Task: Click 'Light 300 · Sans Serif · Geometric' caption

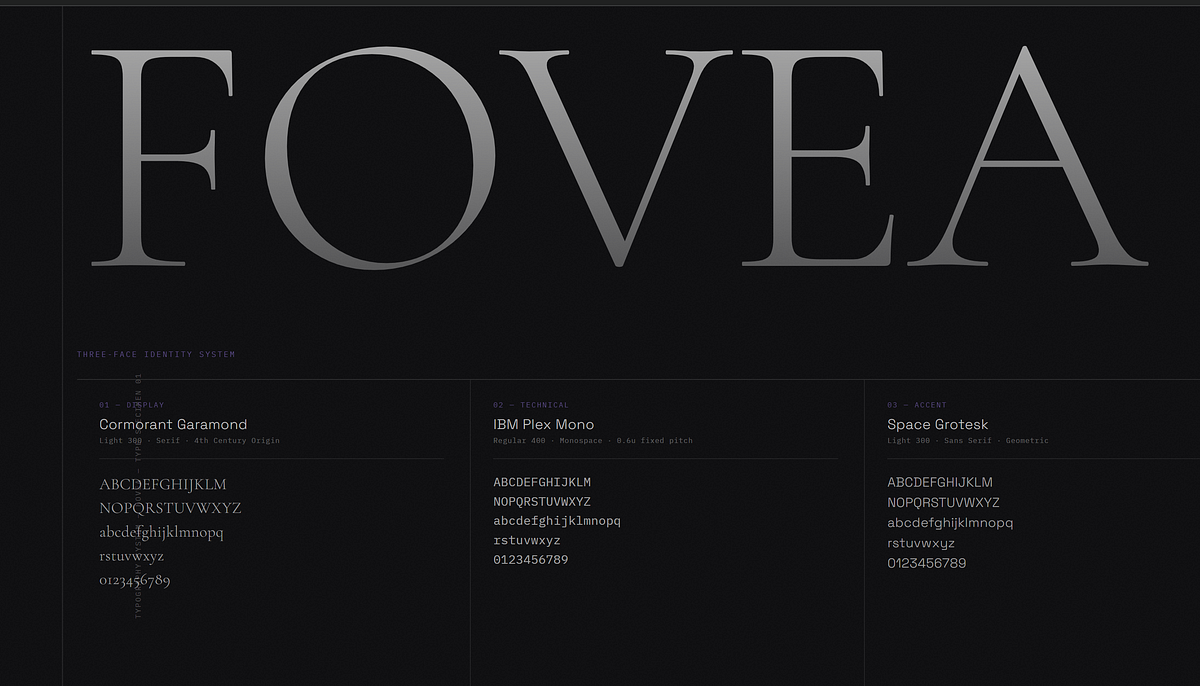Action: (968, 441)
